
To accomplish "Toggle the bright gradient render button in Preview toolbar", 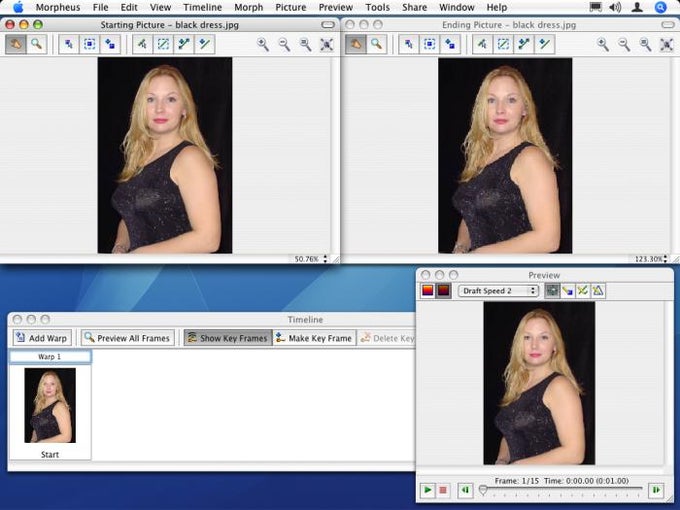I will (x=428, y=291).
